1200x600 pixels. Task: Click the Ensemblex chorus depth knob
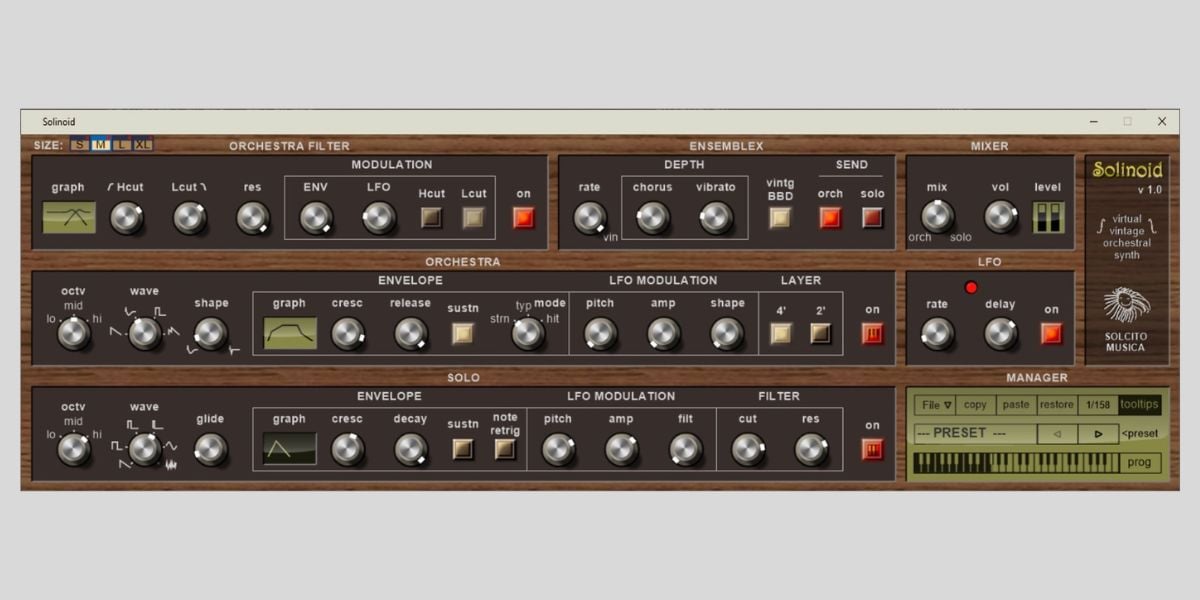coord(653,217)
